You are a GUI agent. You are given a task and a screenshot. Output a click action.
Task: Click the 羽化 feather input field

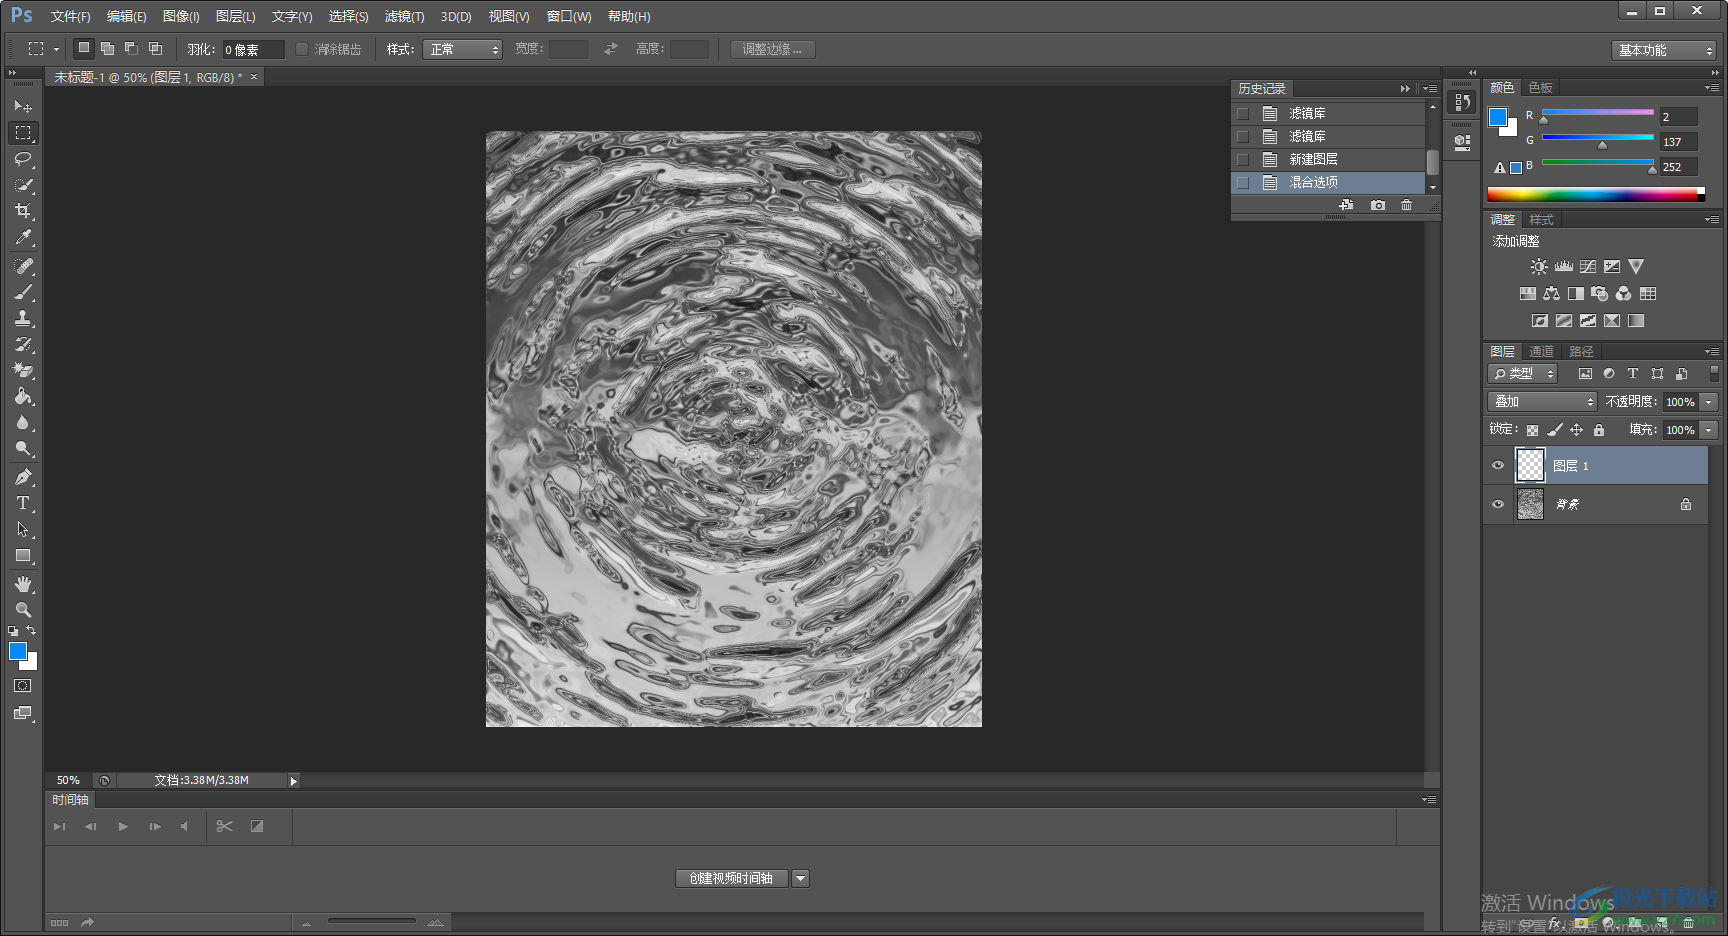(253, 49)
